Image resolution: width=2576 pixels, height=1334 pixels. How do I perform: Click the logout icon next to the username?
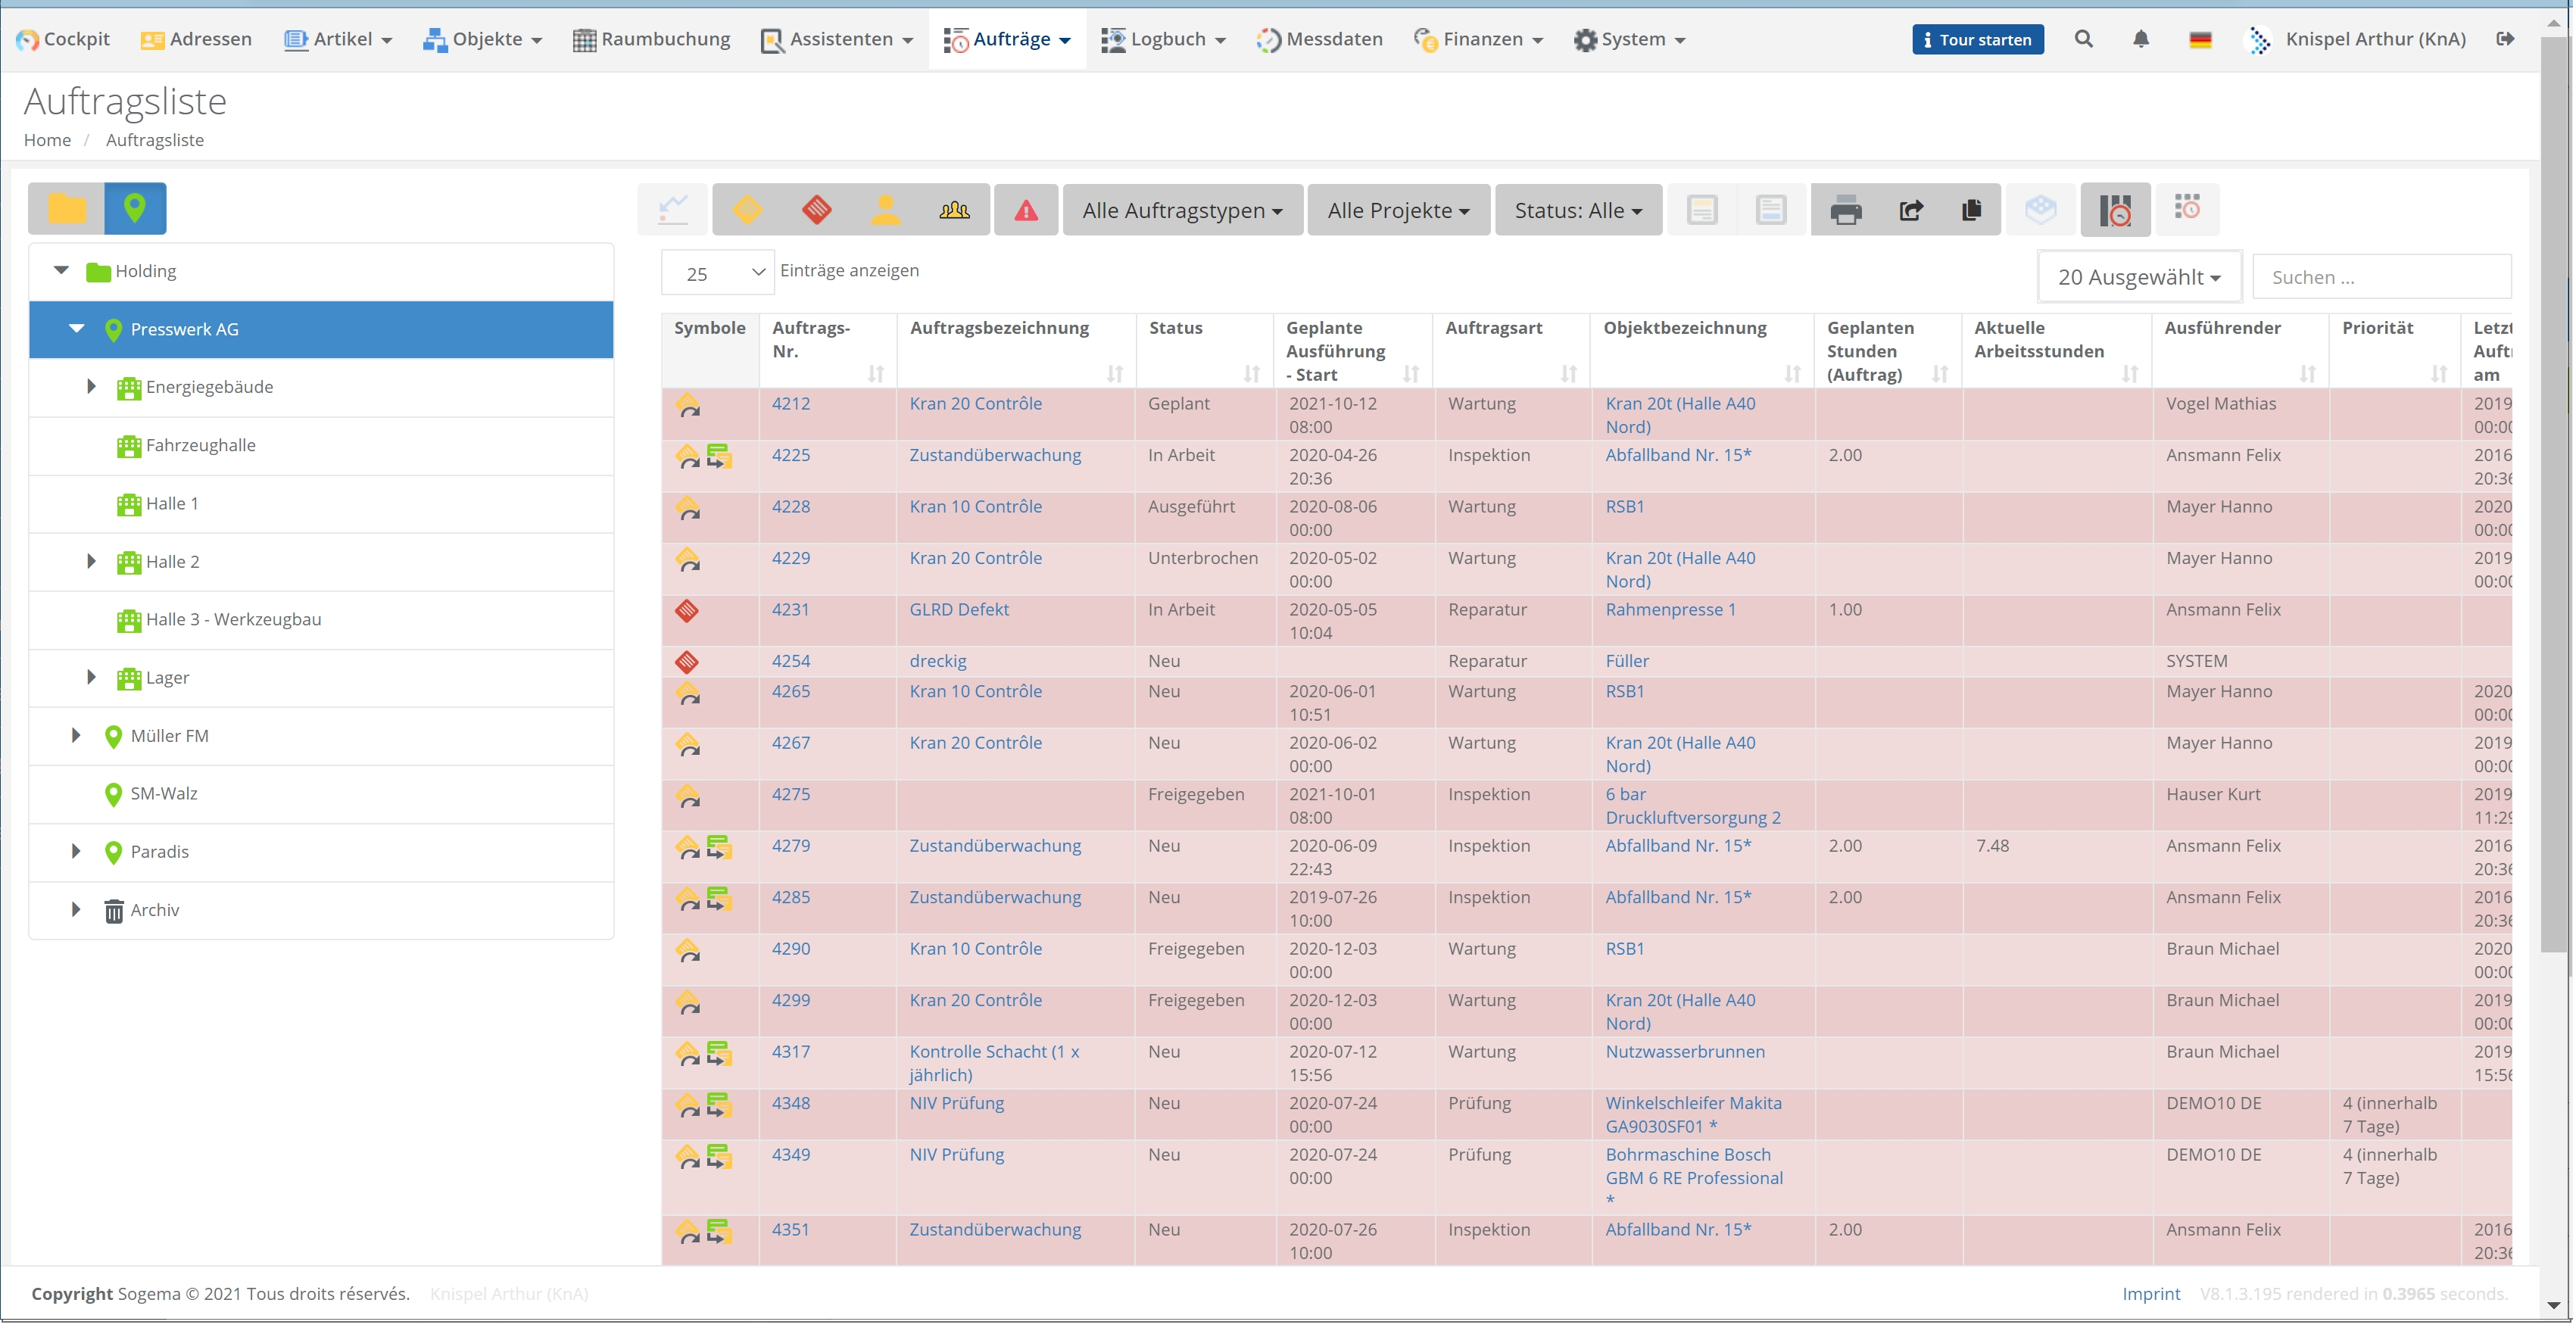(x=2506, y=39)
